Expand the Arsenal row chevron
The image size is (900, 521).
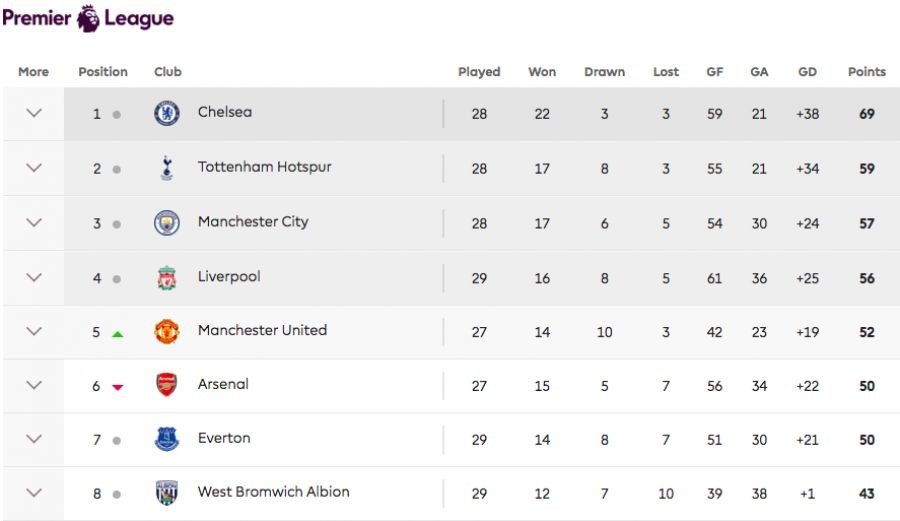pos(34,385)
